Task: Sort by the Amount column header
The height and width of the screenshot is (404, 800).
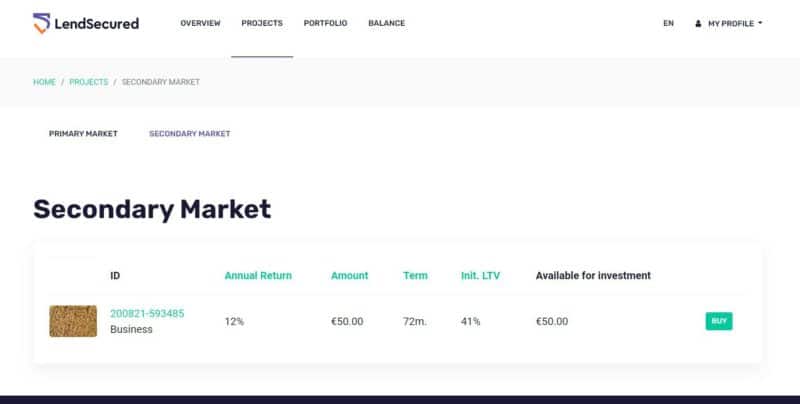Action: (x=349, y=275)
